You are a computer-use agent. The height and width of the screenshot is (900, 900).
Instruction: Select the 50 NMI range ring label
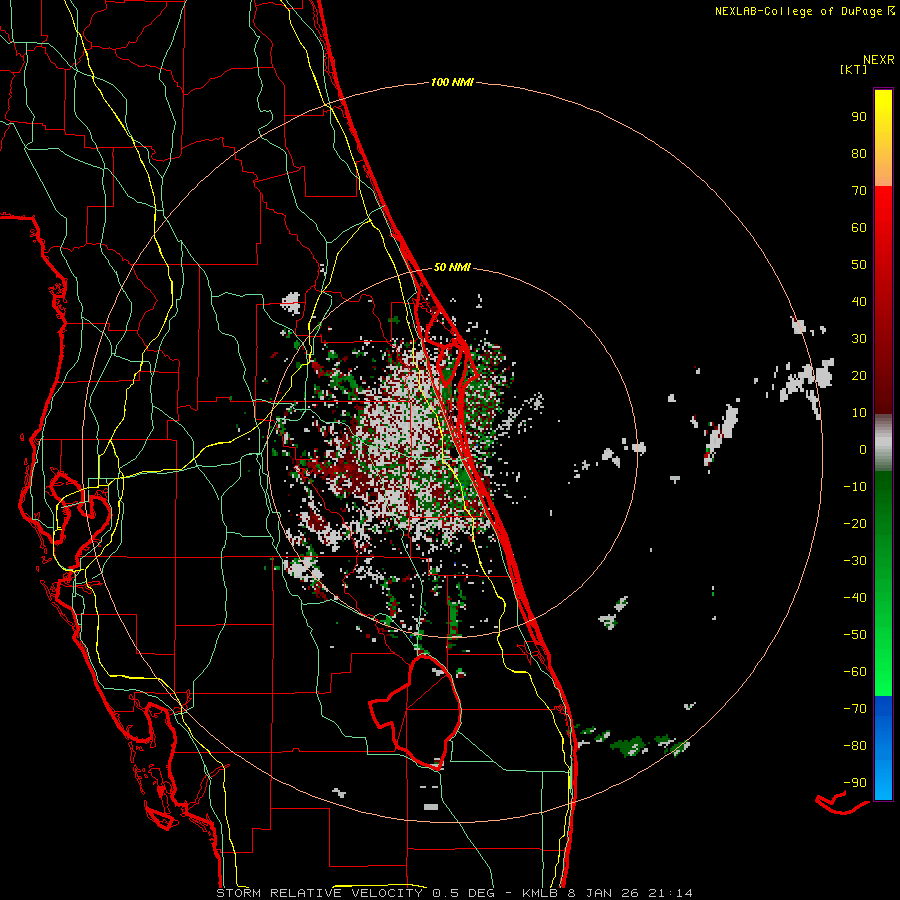coord(452,267)
